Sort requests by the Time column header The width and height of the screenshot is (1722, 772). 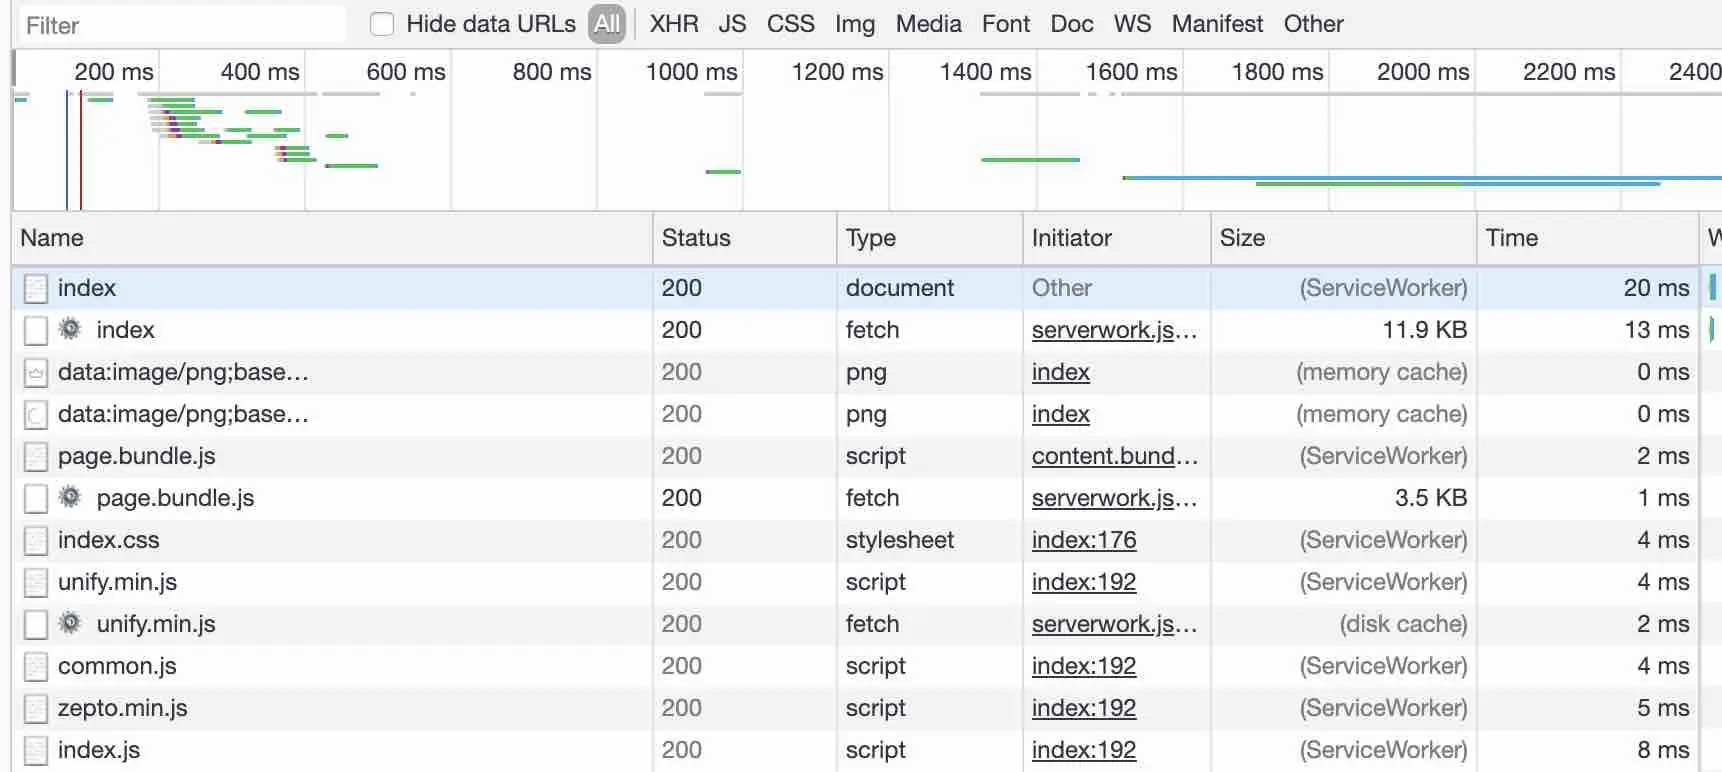click(1511, 238)
